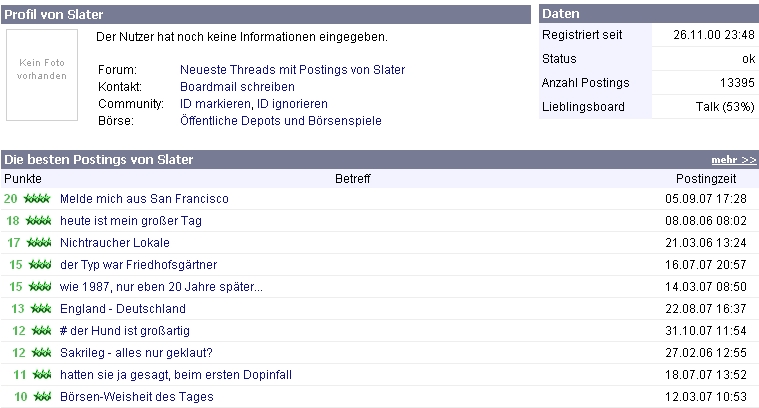Click the 'Betreff' column header
Screen dimensions: 759x408
353,178
